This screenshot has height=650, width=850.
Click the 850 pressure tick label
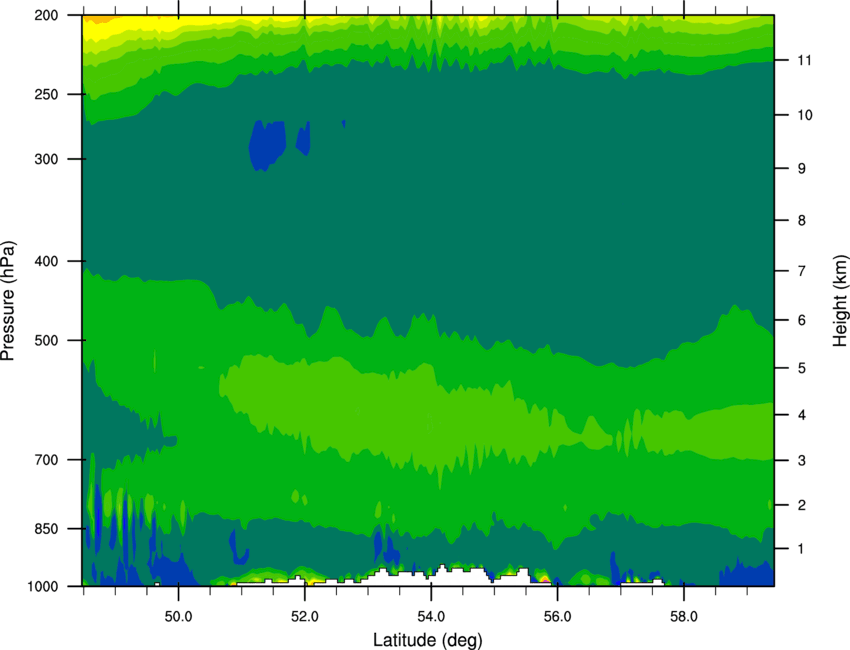pos(46,529)
